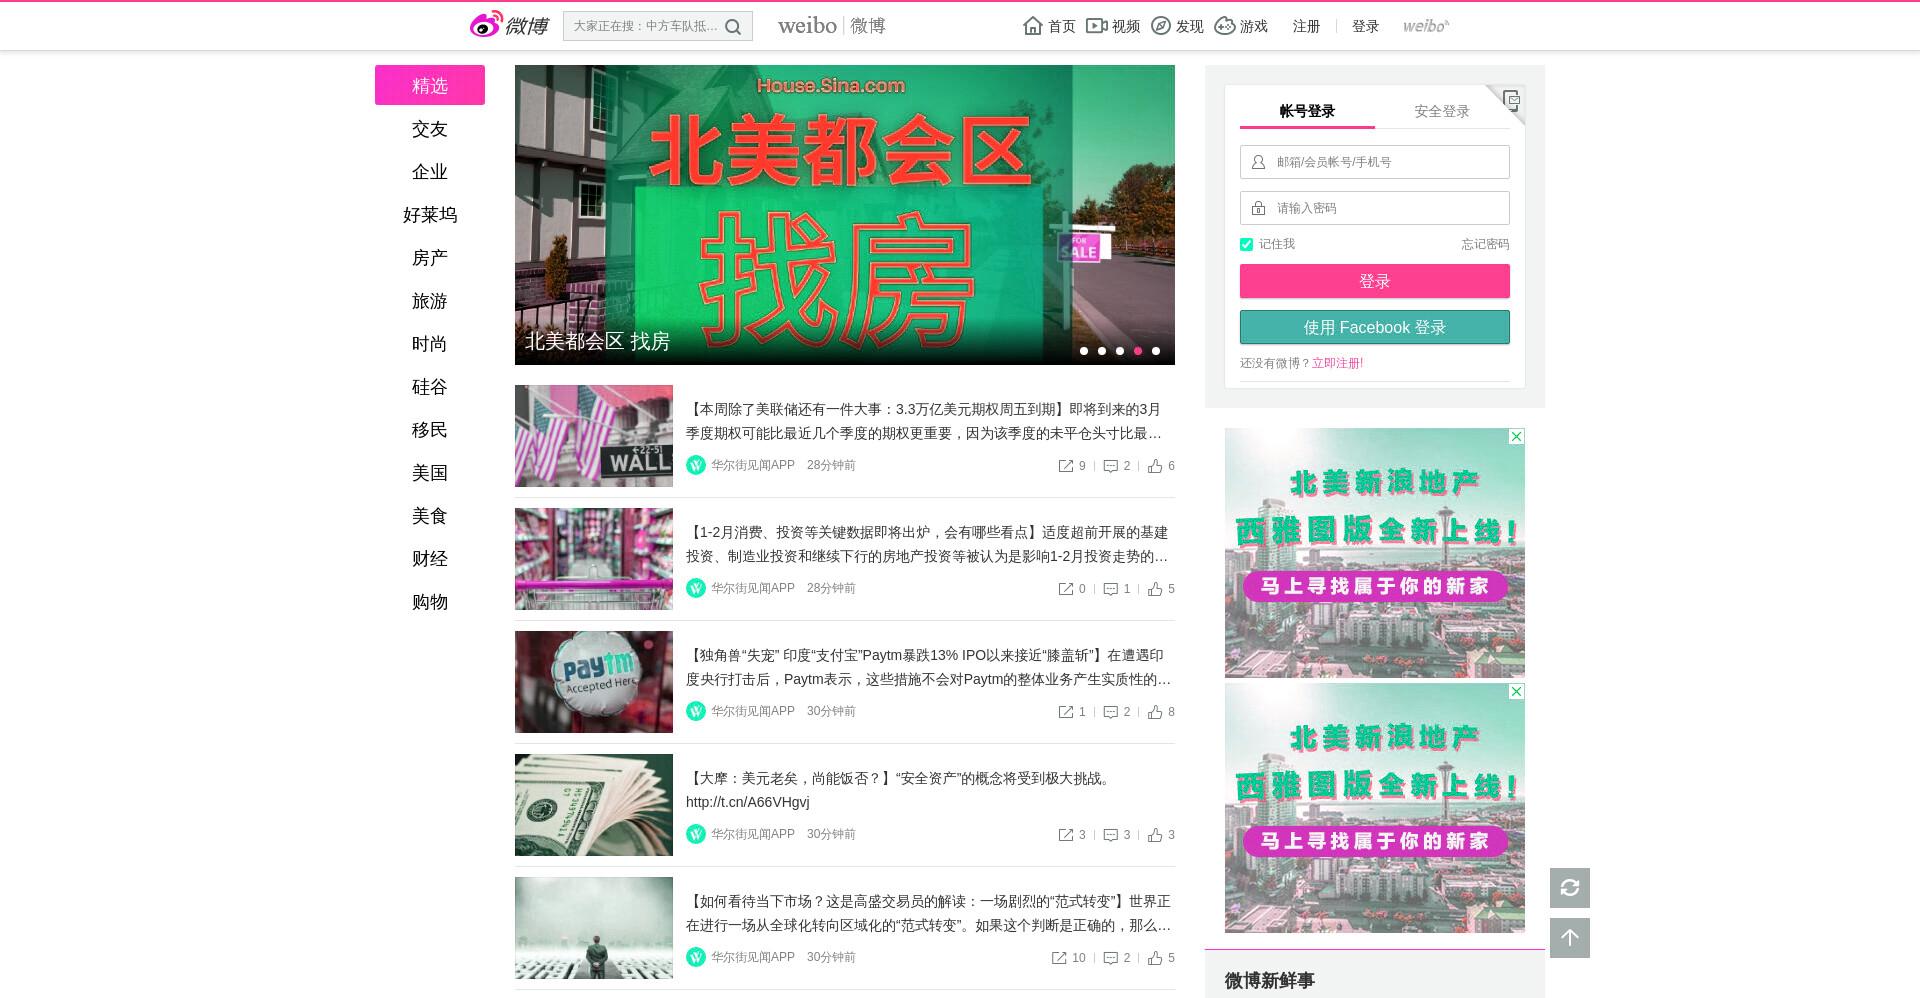Open the dollar bills thumbnail
This screenshot has height=998, width=1920.
coord(594,805)
